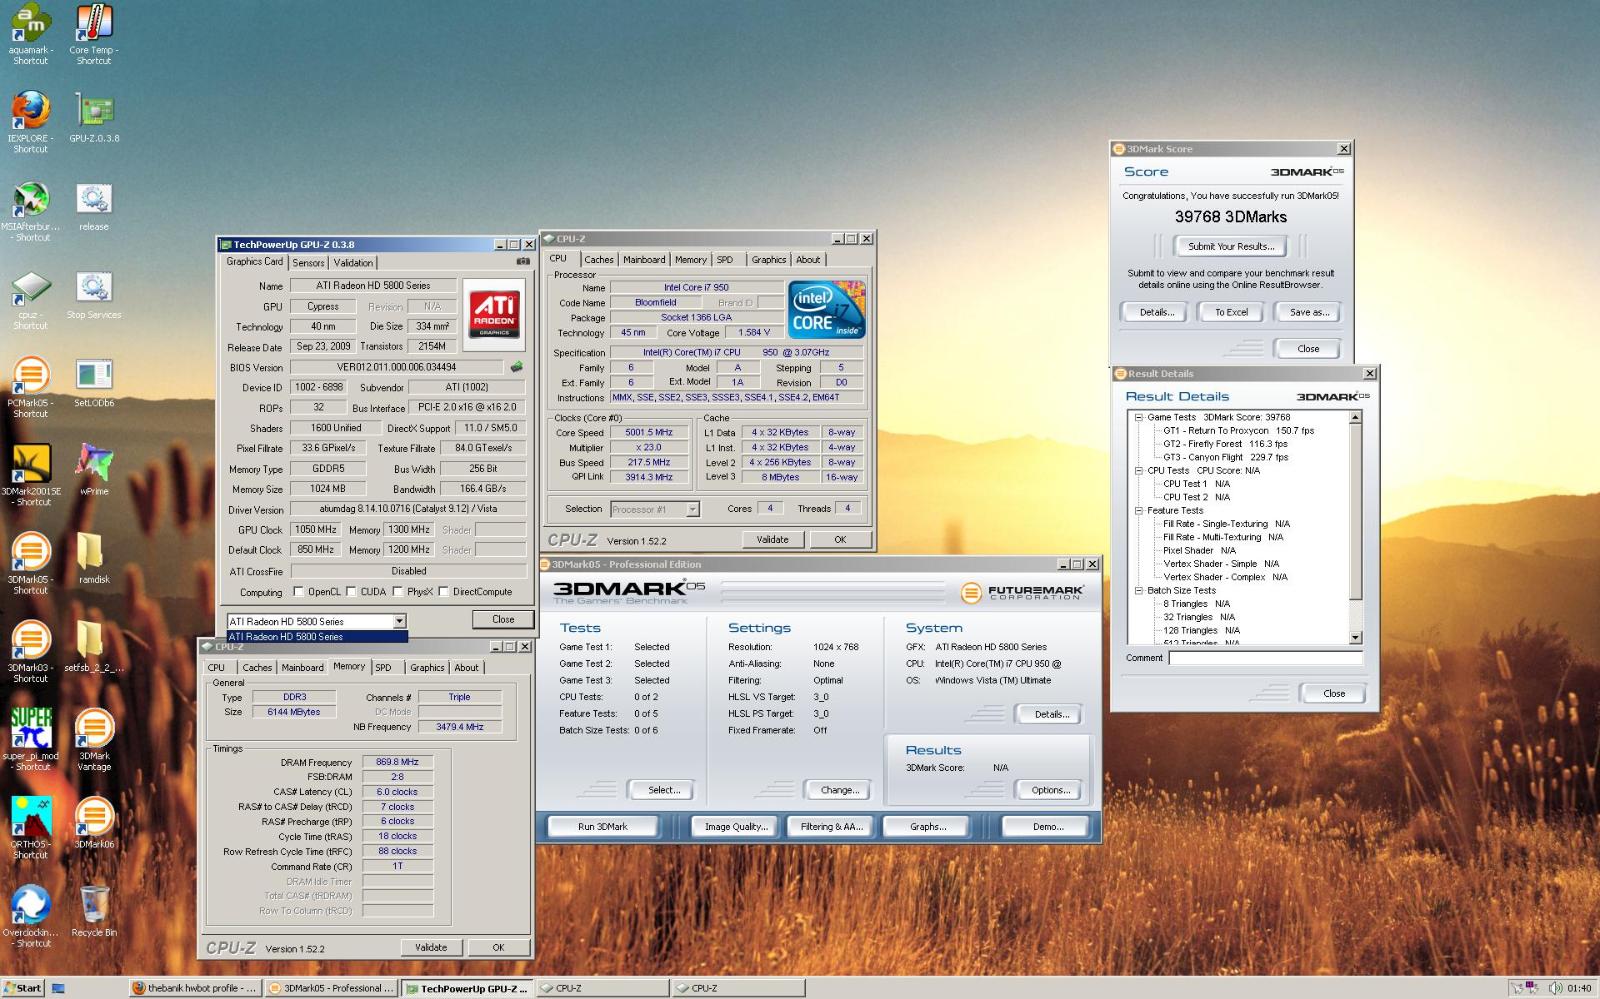Click the Result Details vertical scrollbar
1600x999 pixels.
pos(1356,527)
